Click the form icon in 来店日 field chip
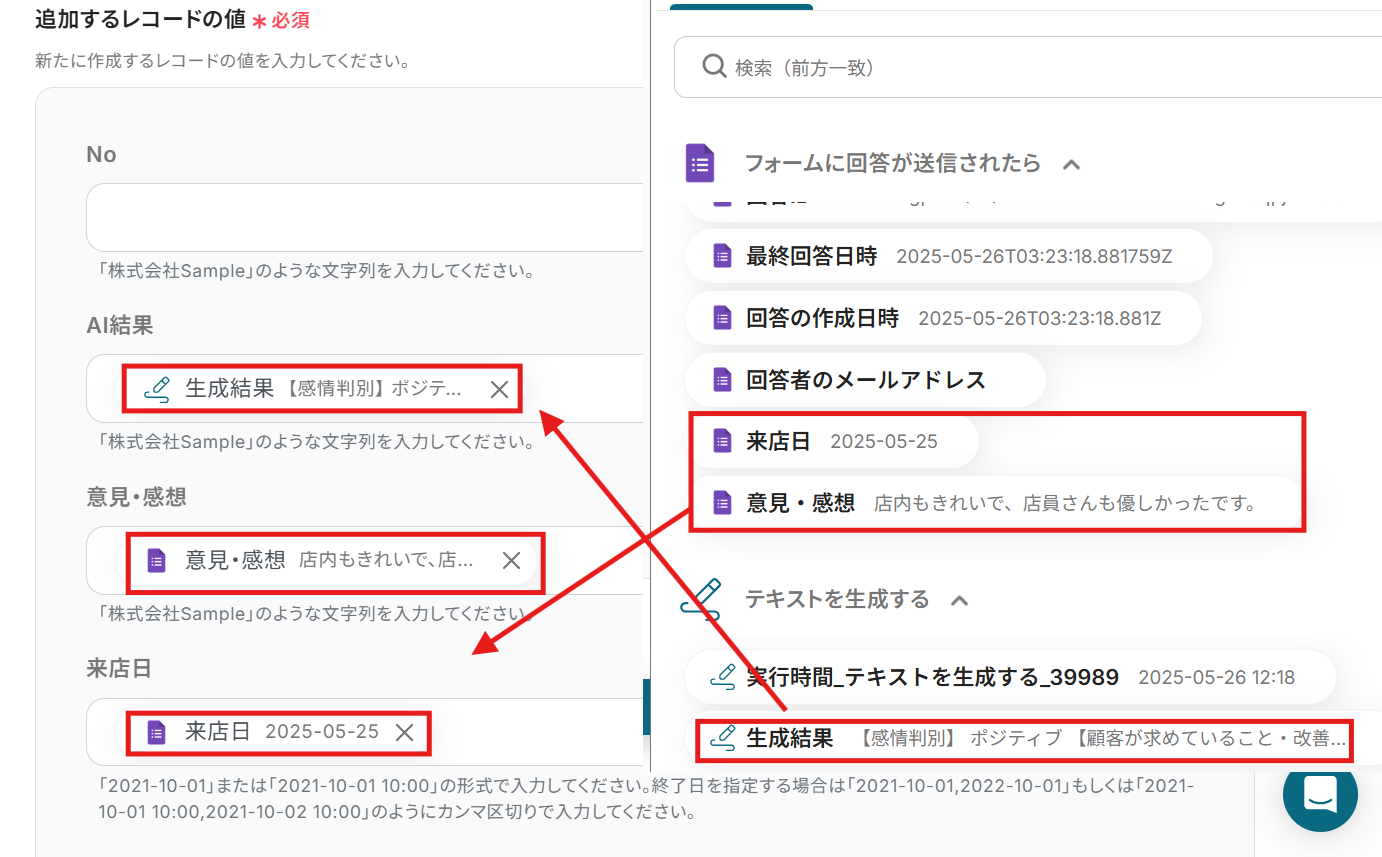This screenshot has height=857, width=1382. point(156,732)
